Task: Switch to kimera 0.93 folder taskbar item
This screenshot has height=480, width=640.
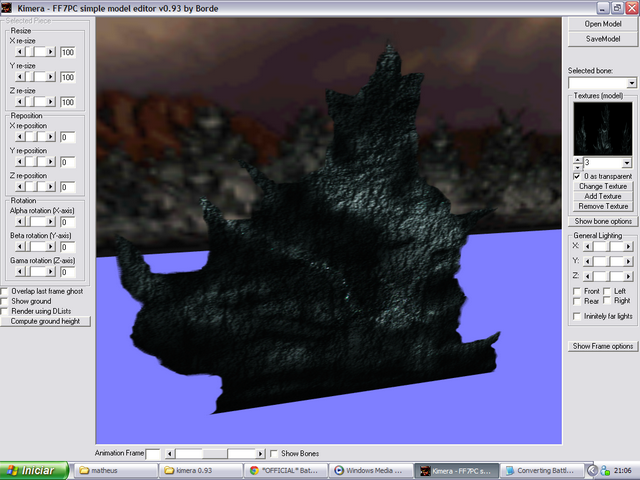Action: [201, 471]
